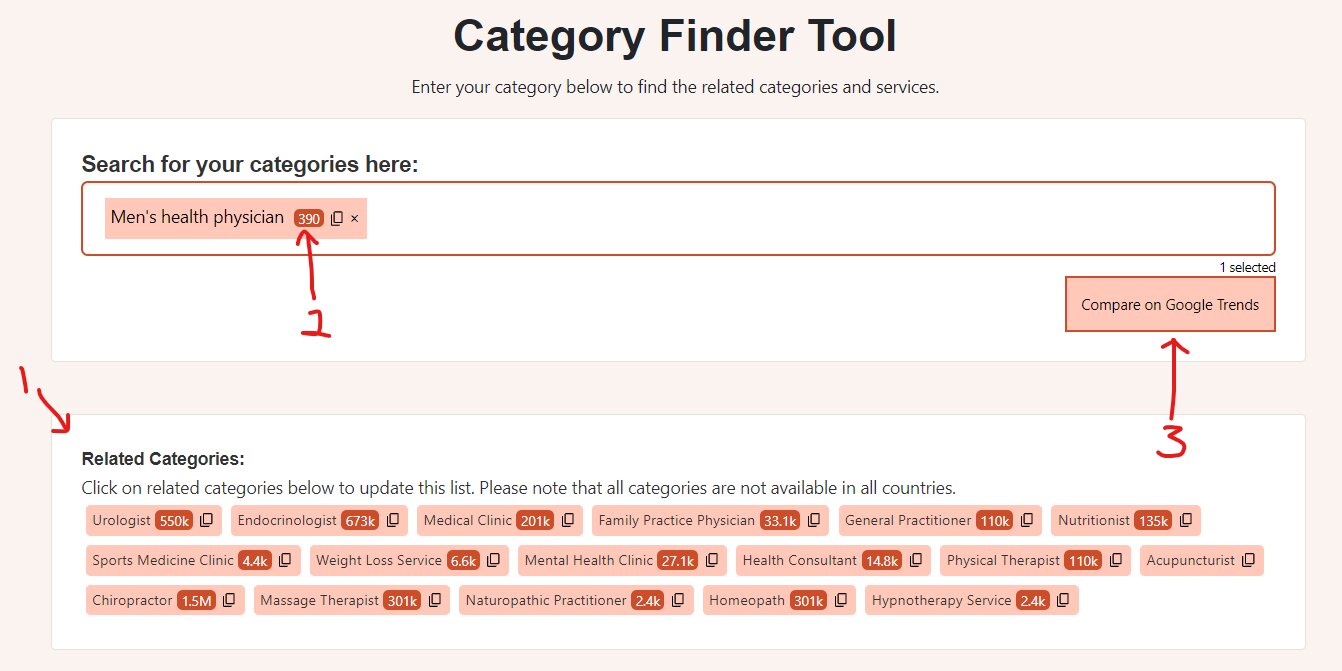
Task: Copy the Family Practice Physician category
Action: 814,520
